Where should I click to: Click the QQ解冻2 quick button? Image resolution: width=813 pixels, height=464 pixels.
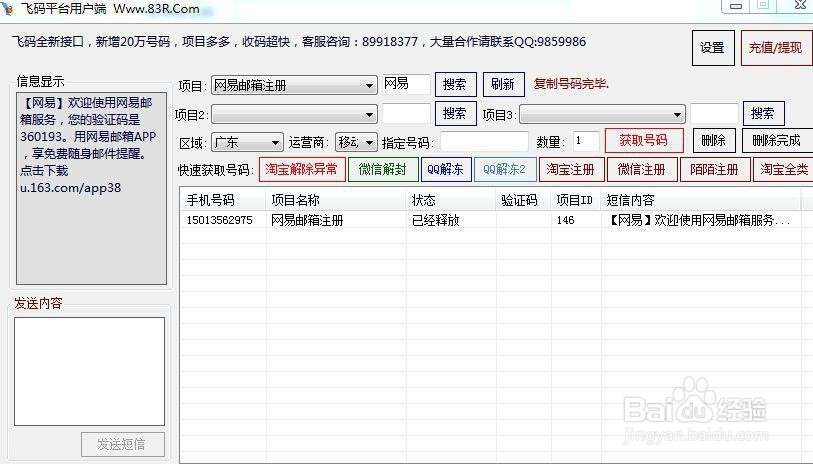(505, 170)
